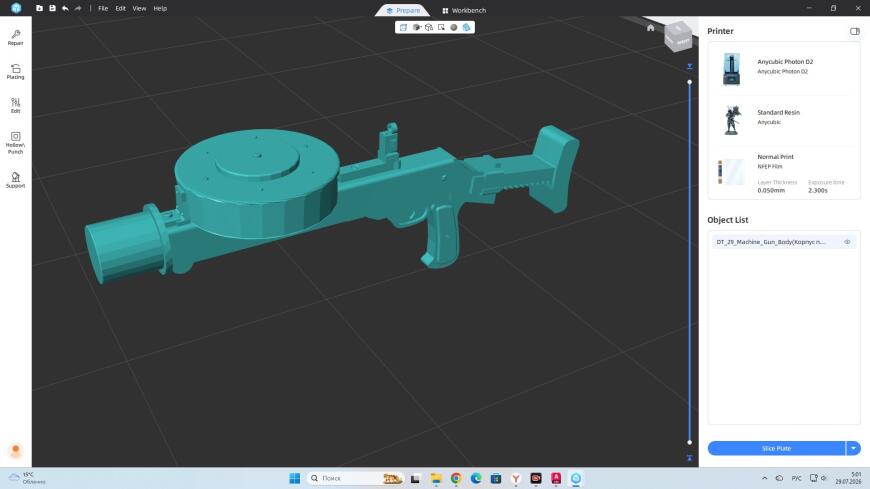Select the box selection tool in view toolbar
Viewport: 870px width, 489px height.
click(x=442, y=27)
